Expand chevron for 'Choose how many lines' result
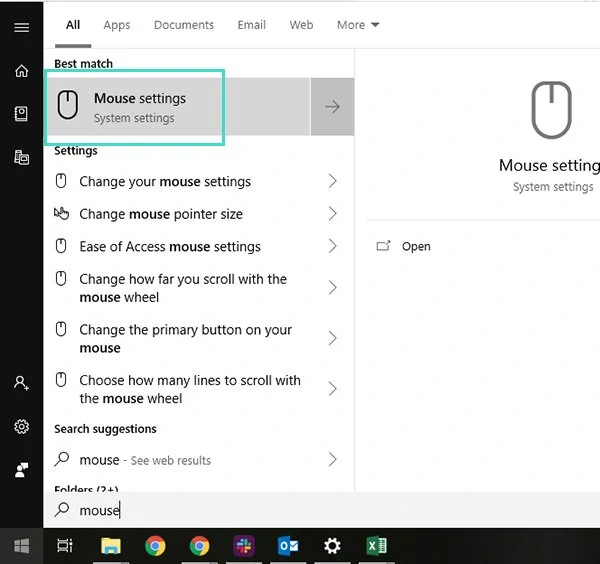The image size is (600, 564). [332, 389]
